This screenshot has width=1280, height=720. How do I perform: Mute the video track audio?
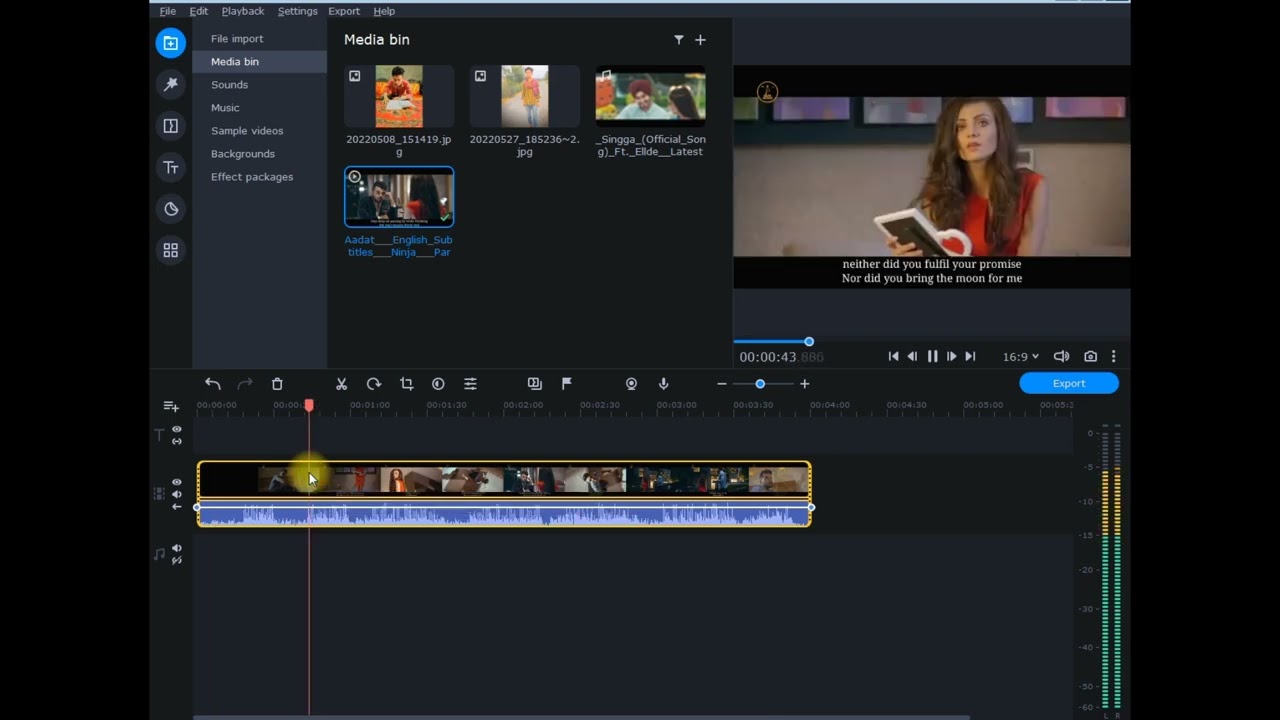click(x=177, y=494)
